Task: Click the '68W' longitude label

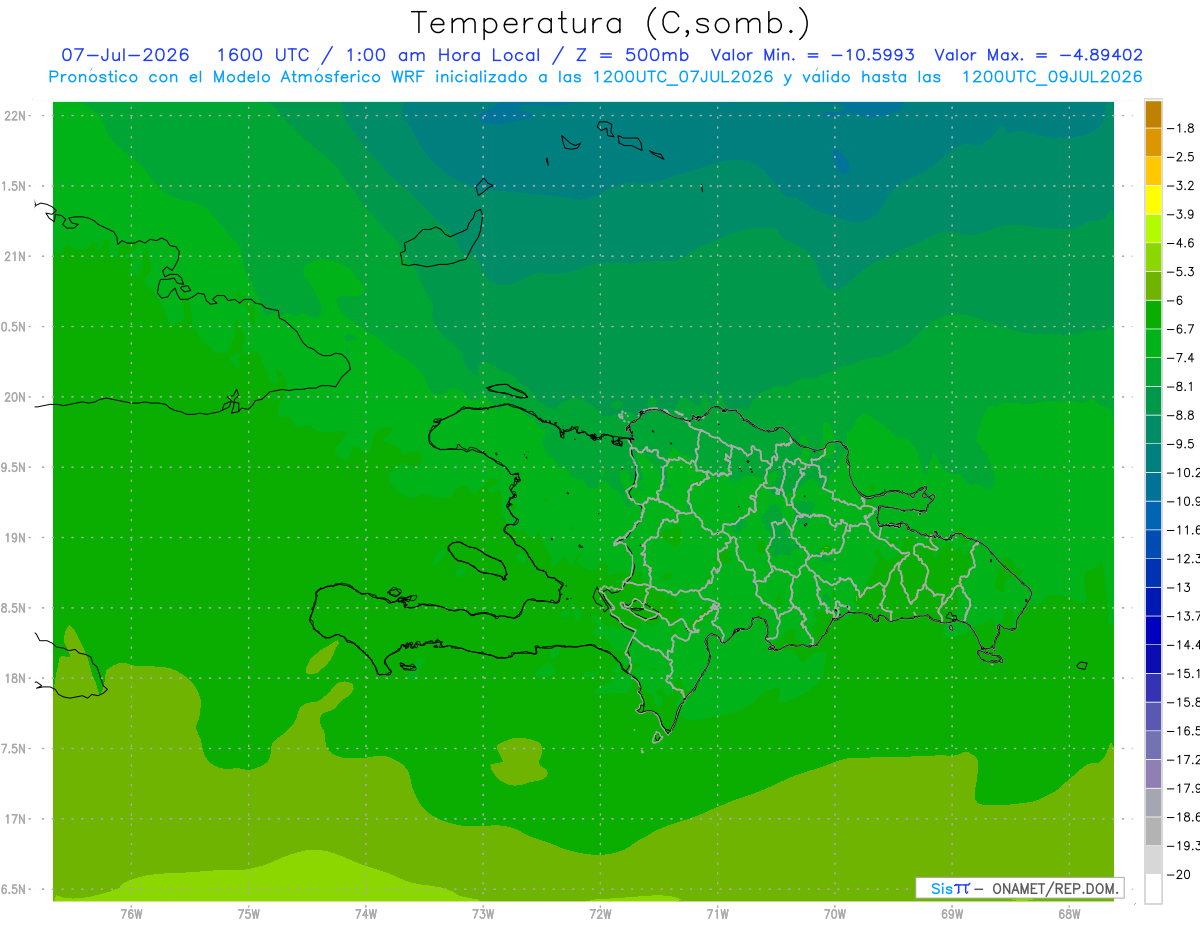Action: [1069, 914]
